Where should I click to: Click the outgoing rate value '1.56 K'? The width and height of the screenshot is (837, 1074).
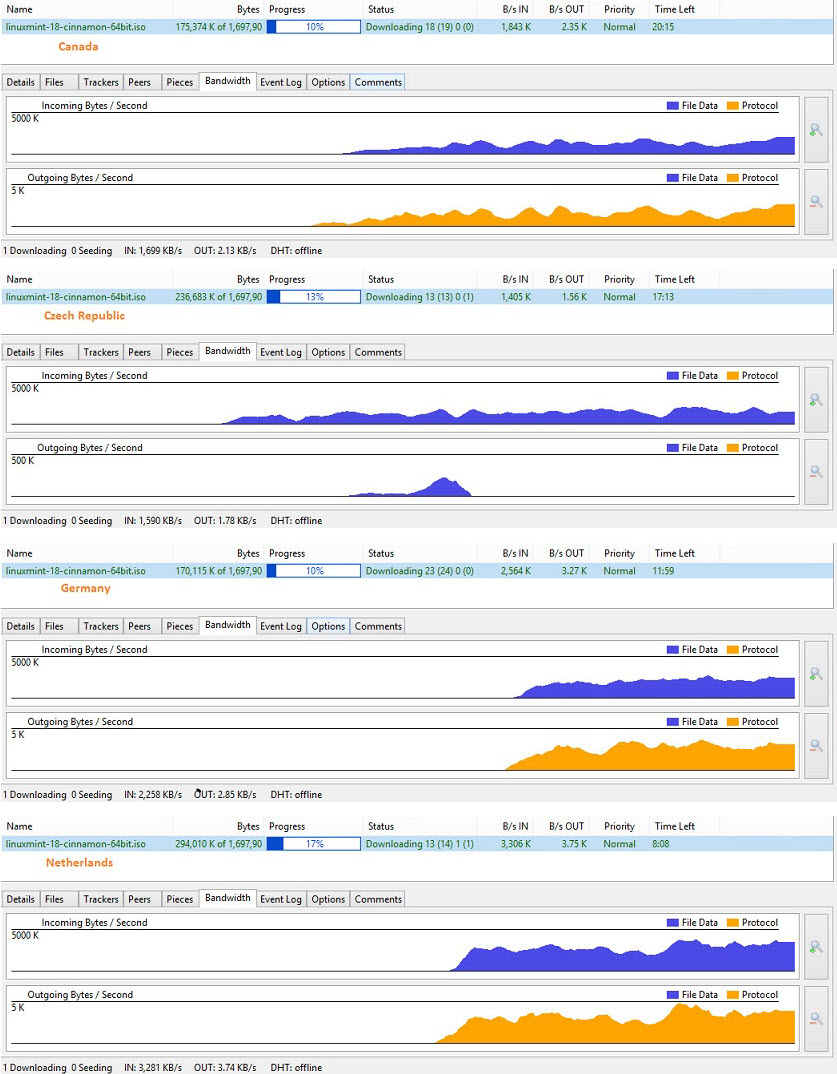coord(574,297)
